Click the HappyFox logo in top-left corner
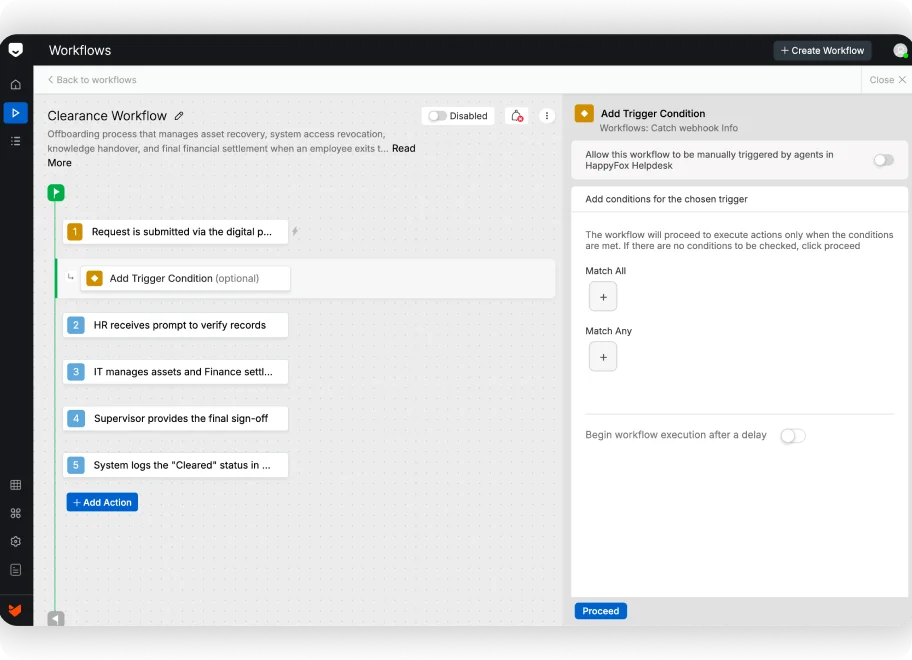 [x=16, y=50]
